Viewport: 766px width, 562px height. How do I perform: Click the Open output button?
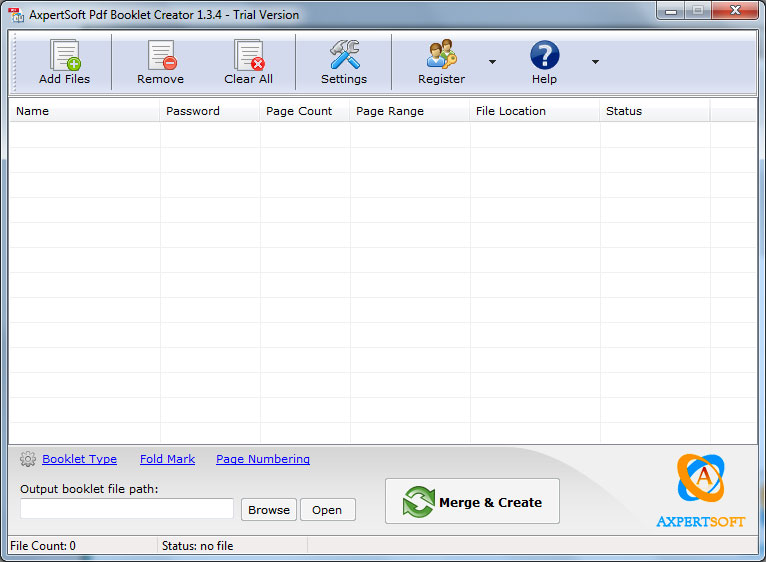coord(327,510)
